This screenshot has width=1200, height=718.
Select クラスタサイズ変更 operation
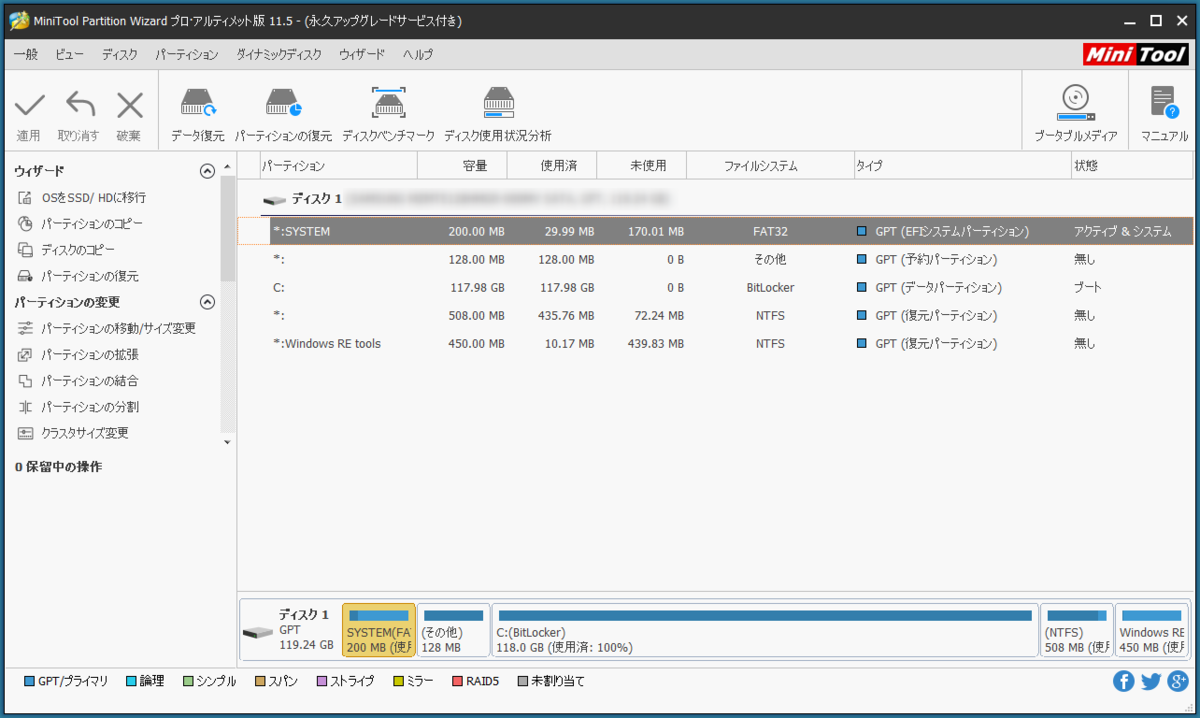click(x=85, y=433)
